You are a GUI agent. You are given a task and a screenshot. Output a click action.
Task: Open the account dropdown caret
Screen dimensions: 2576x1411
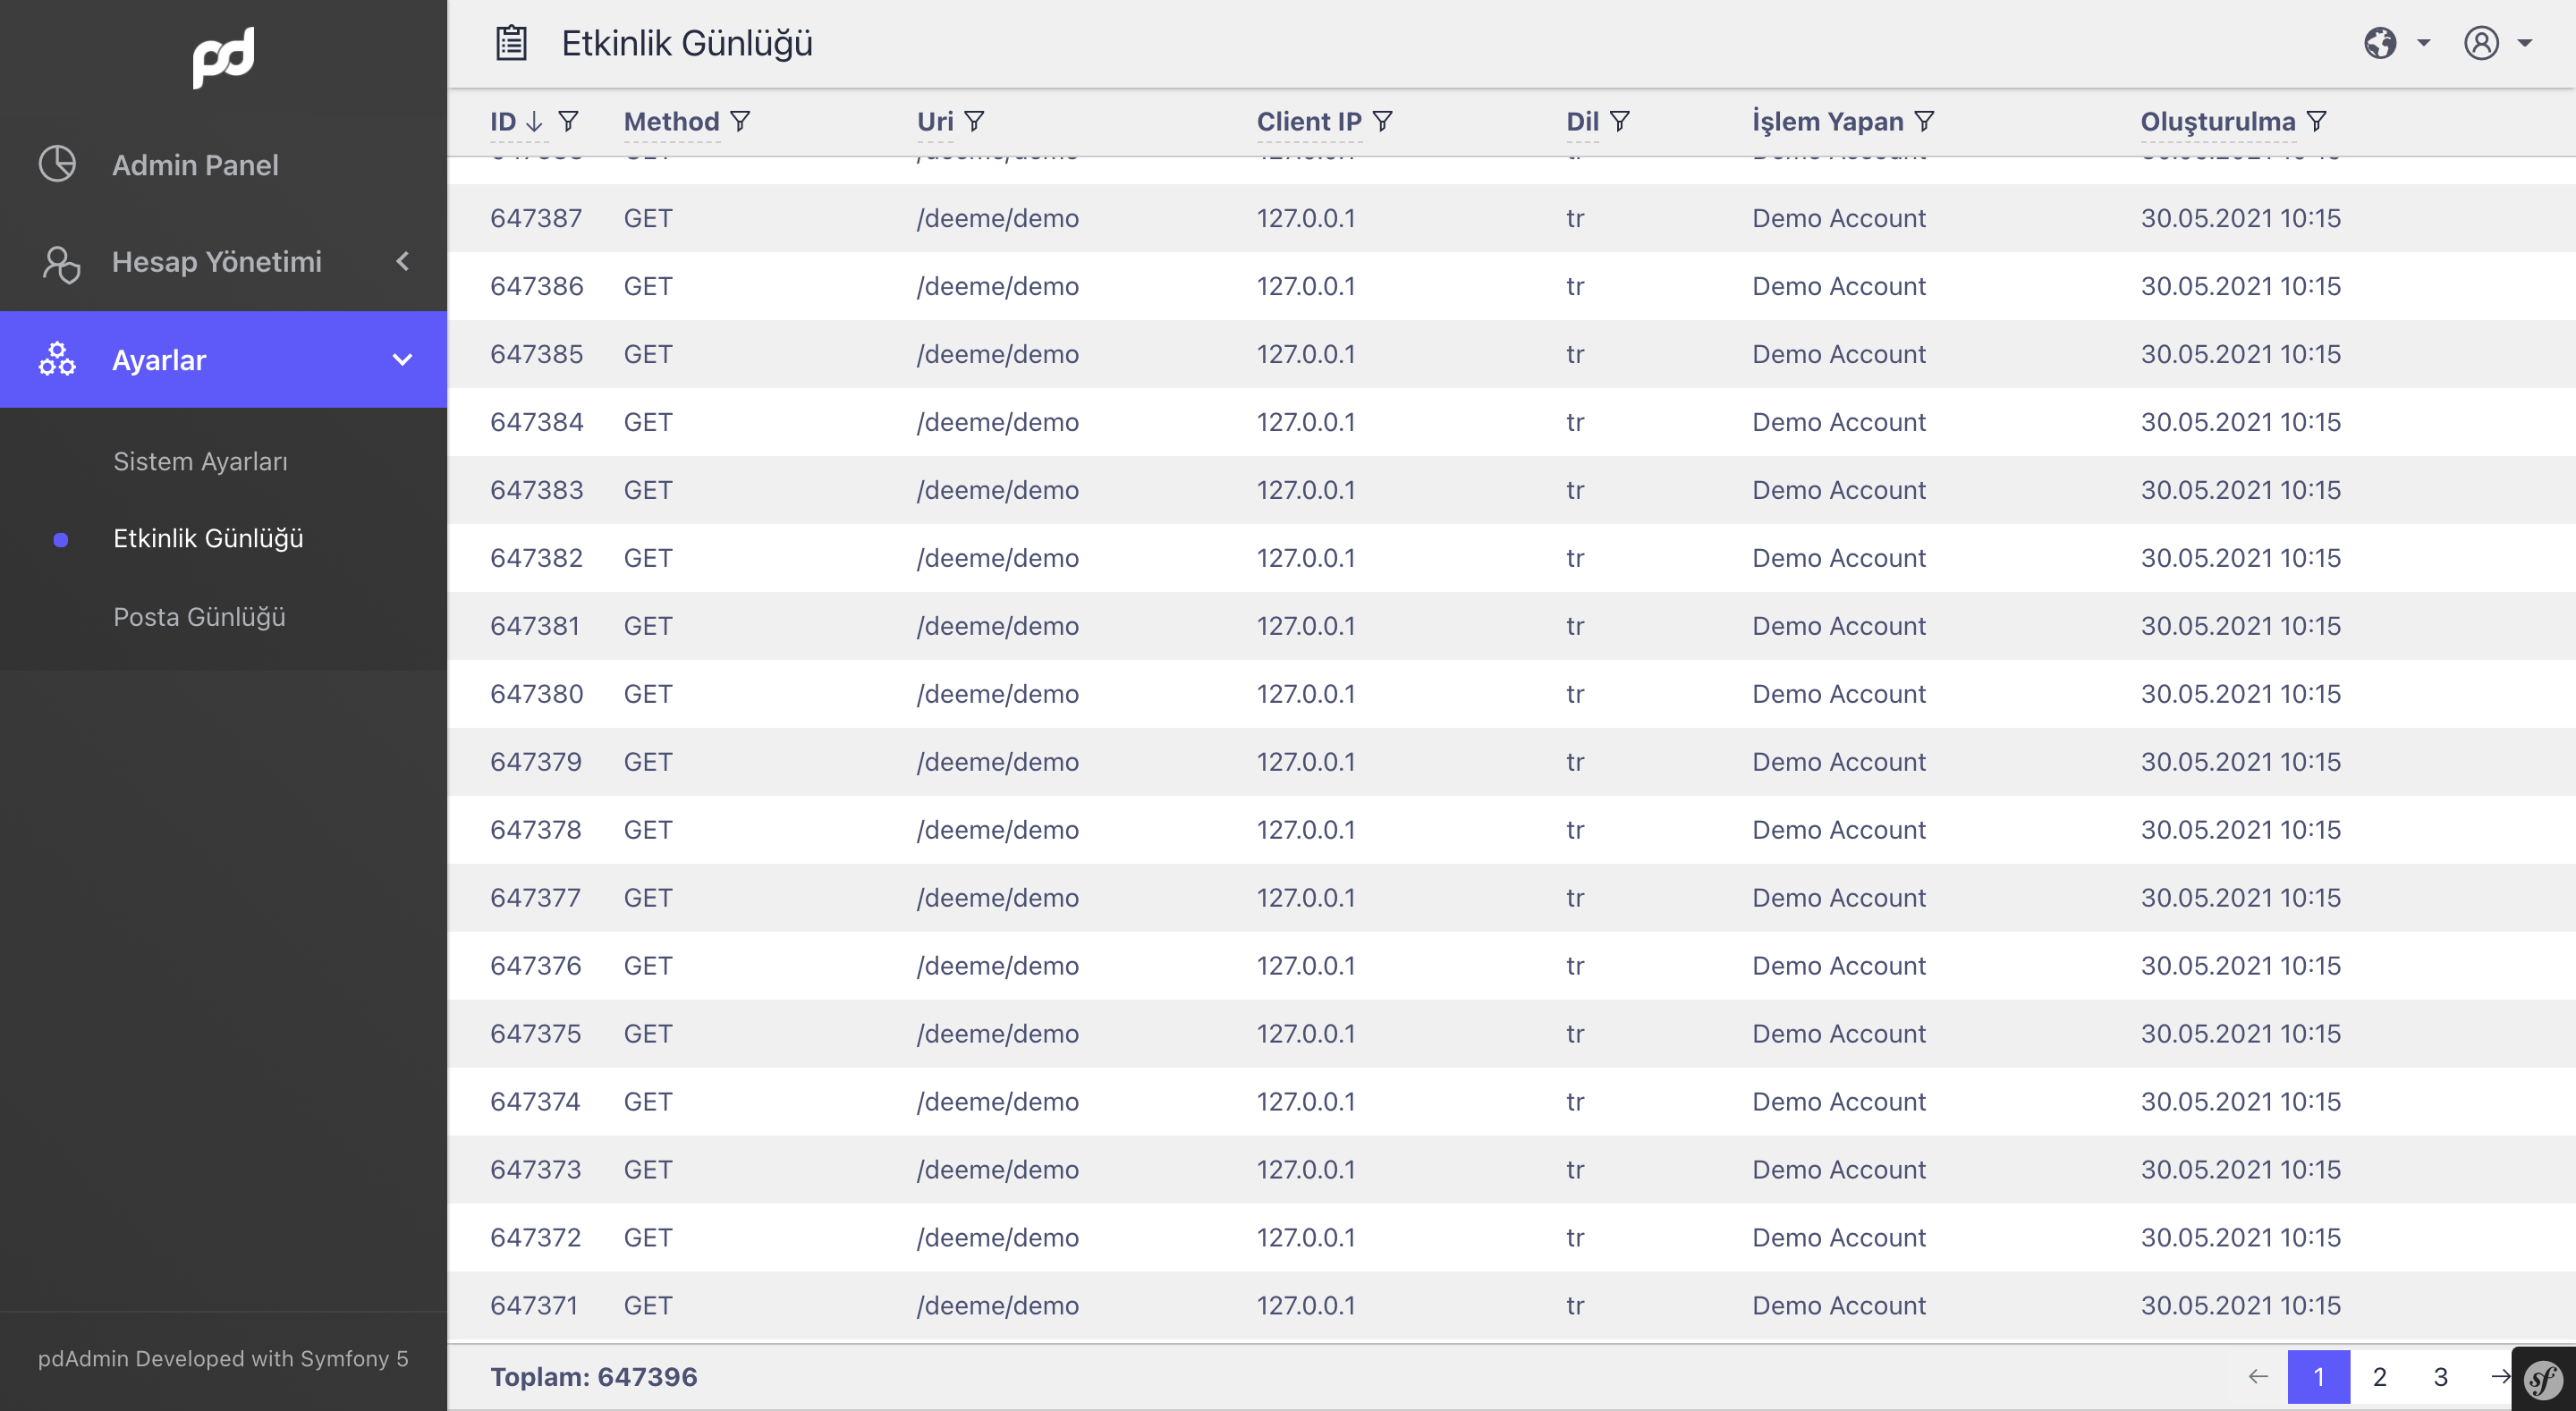point(2525,43)
